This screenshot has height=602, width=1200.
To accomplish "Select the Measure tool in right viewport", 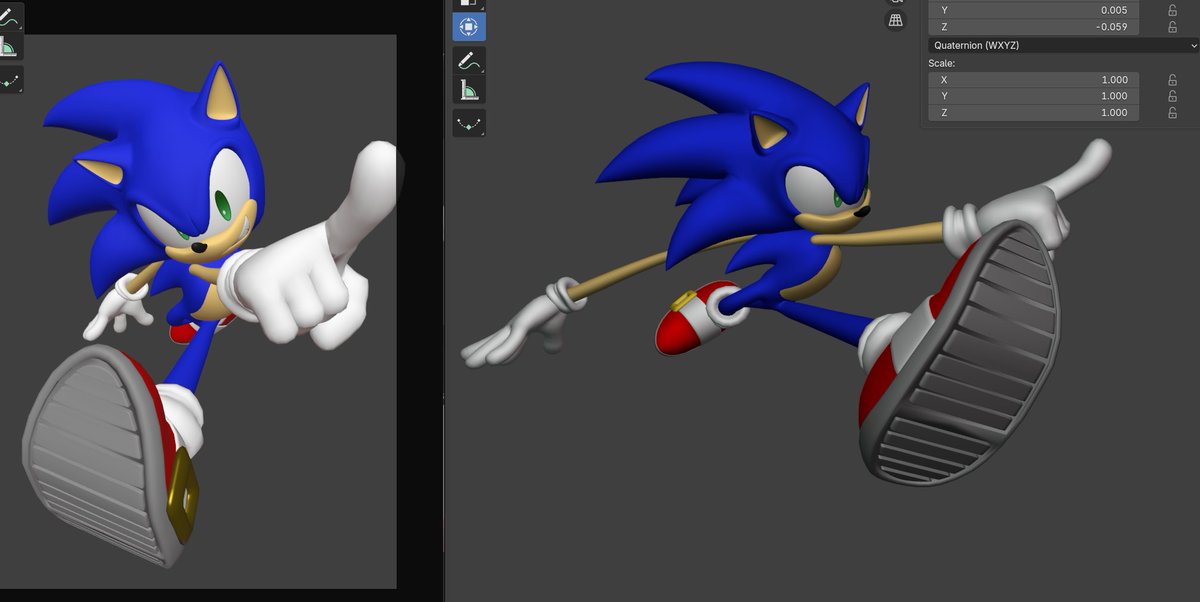I will point(469,90).
